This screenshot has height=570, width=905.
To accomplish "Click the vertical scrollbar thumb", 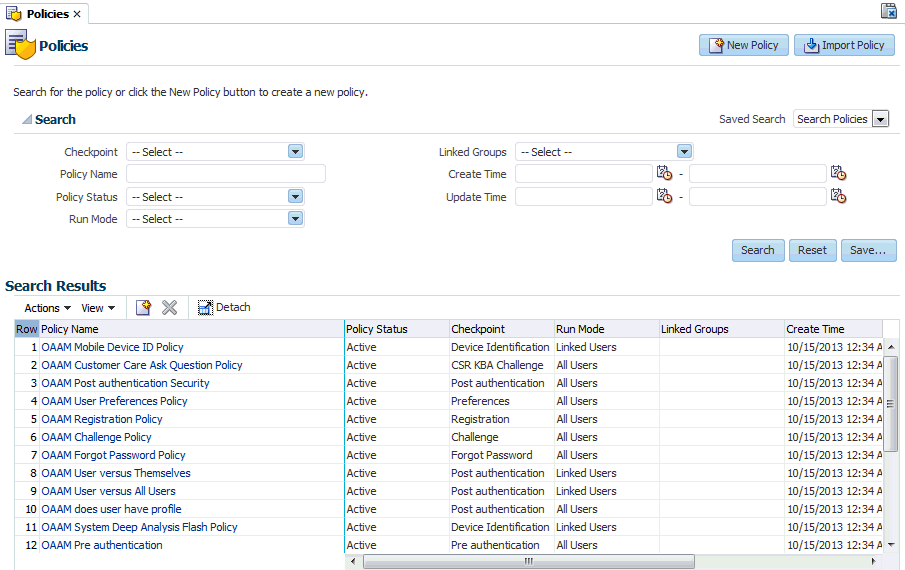I will pos(891,403).
